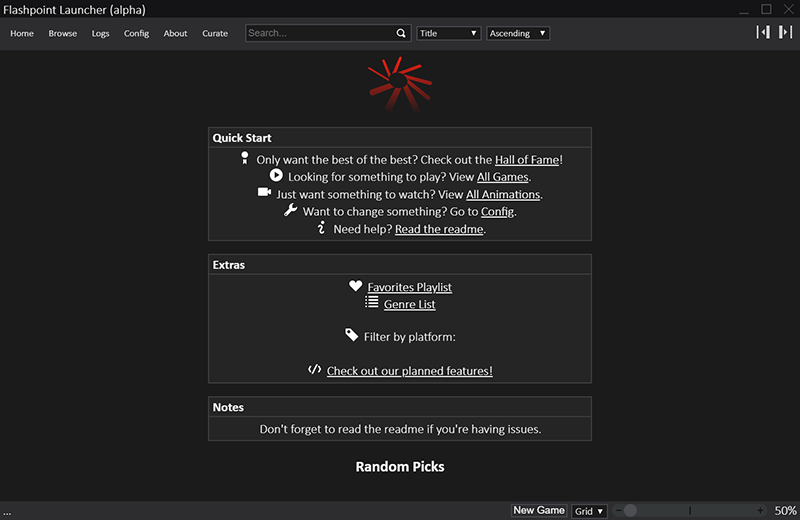Click the Random Picks heading
The height and width of the screenshot is (520, 800).
400,467
